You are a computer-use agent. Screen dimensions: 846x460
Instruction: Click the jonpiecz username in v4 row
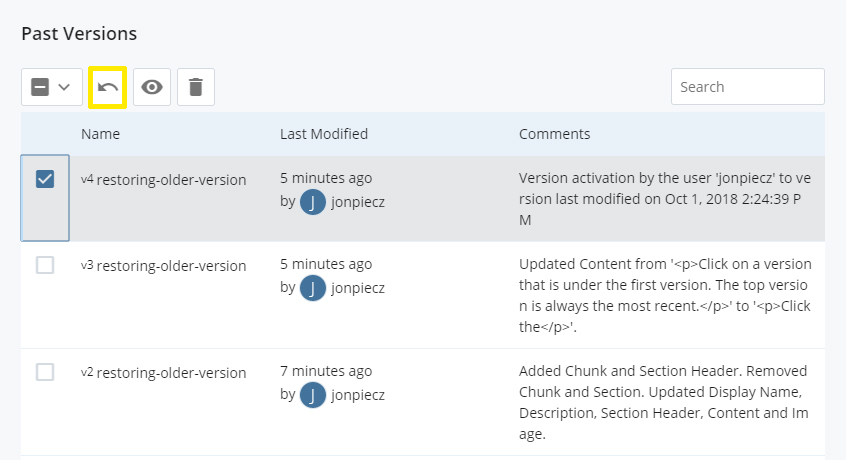[358, 202]
